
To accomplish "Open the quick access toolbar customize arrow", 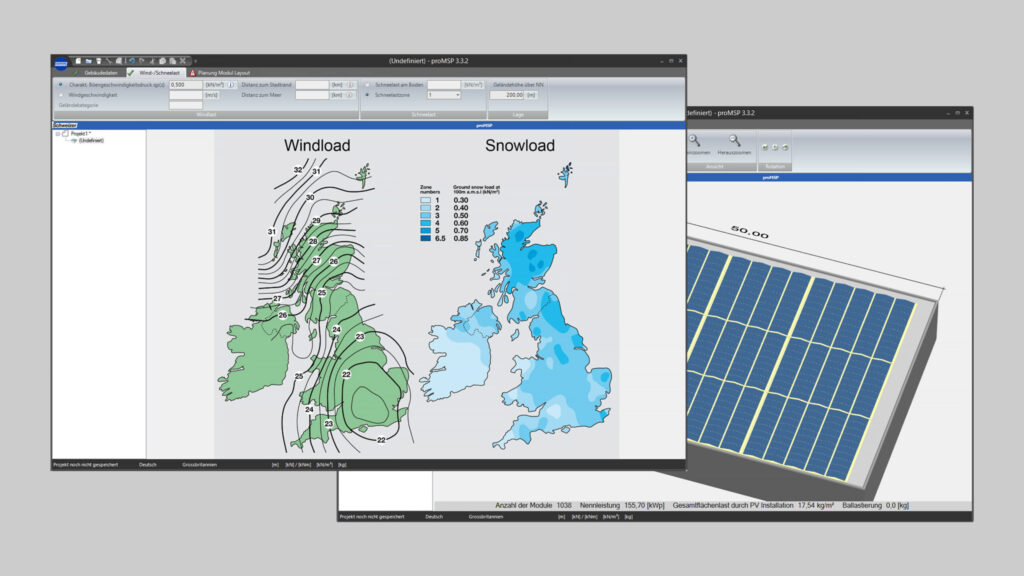I will [x=195, y=61].
